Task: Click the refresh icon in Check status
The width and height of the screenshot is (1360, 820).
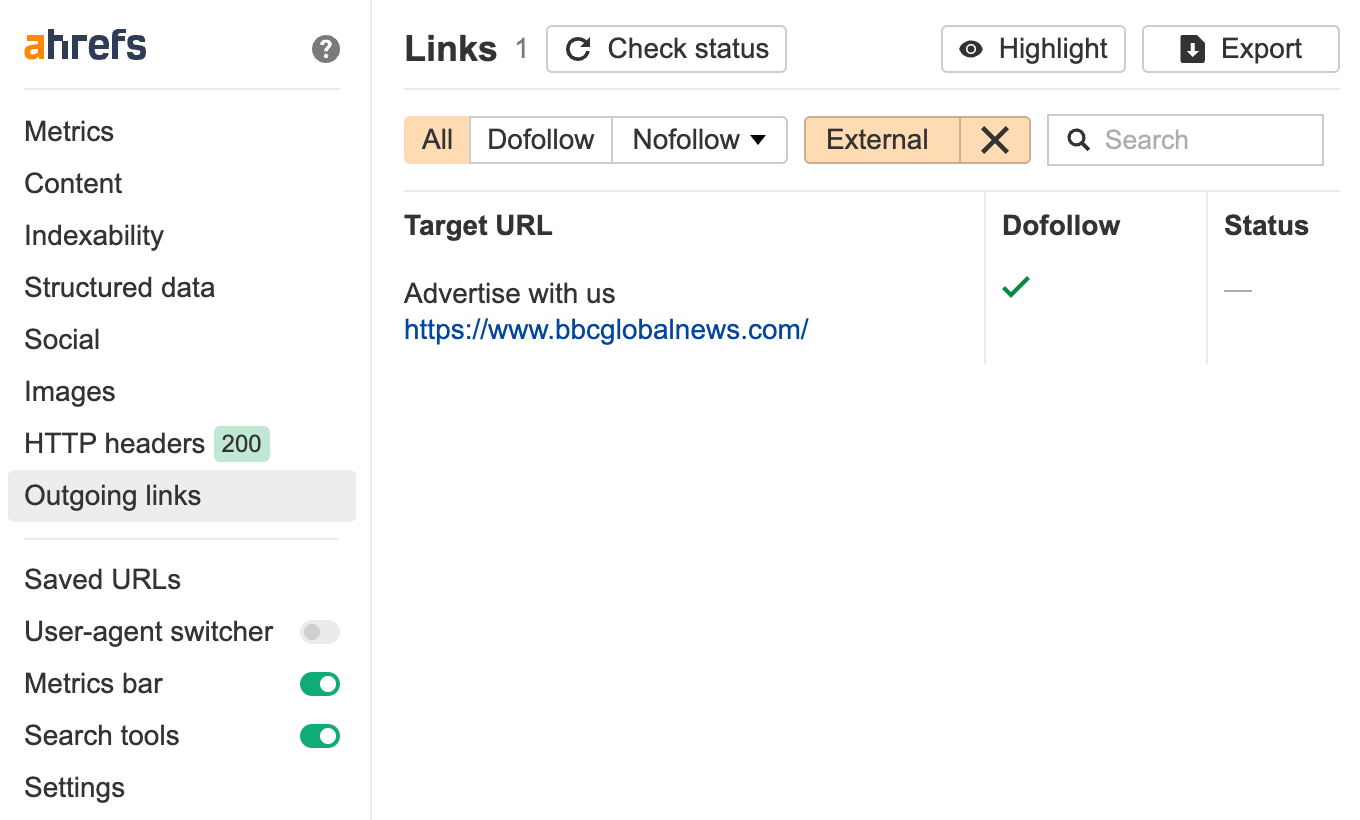Action: coord(578,48)
